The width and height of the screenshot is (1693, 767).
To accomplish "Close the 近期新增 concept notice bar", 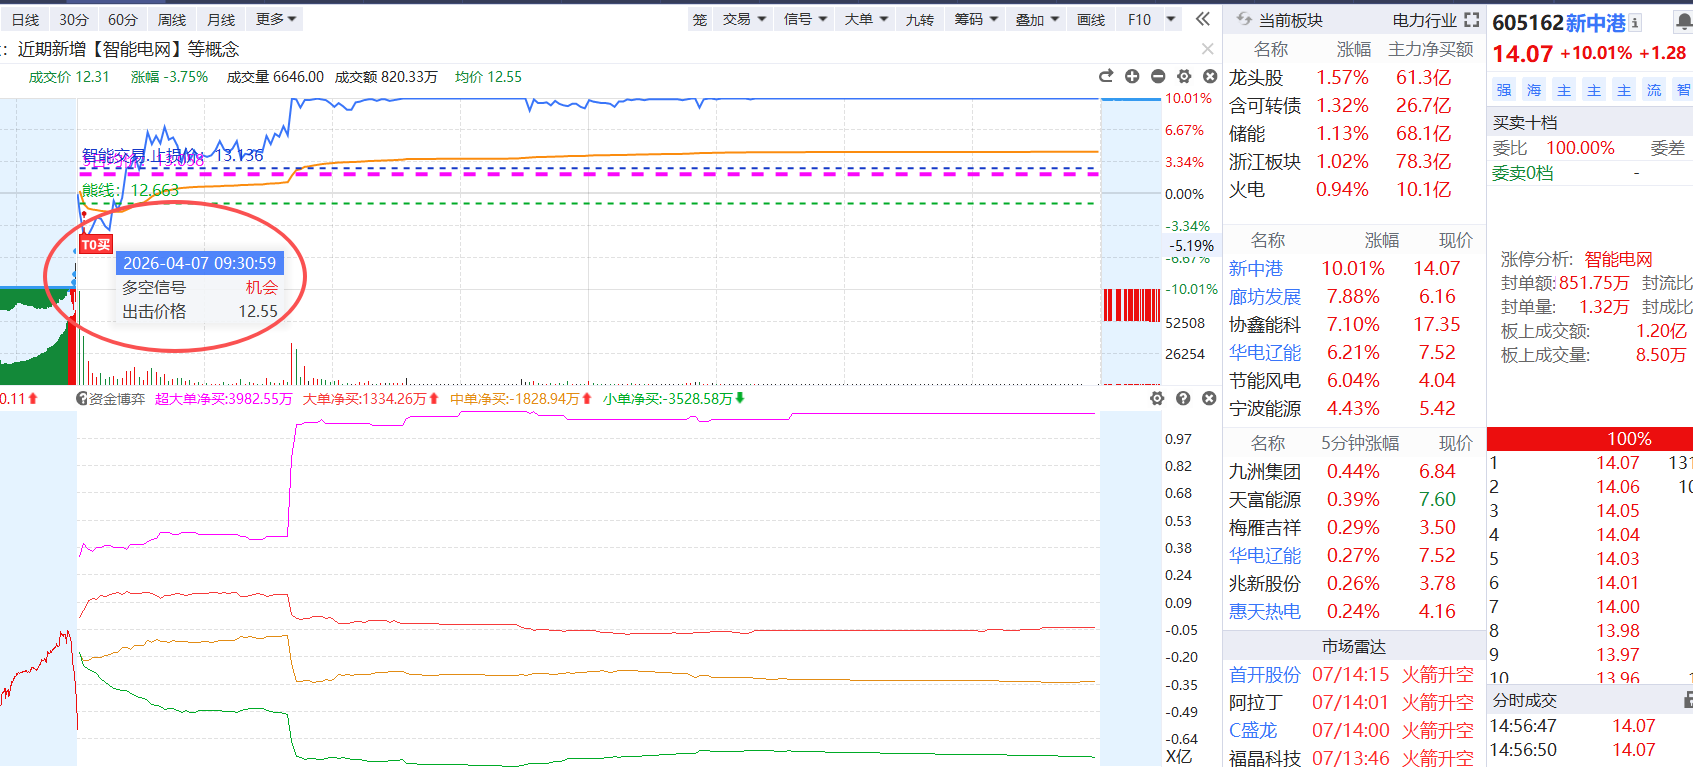I will pyautogui.click(x=1207, y=49).
